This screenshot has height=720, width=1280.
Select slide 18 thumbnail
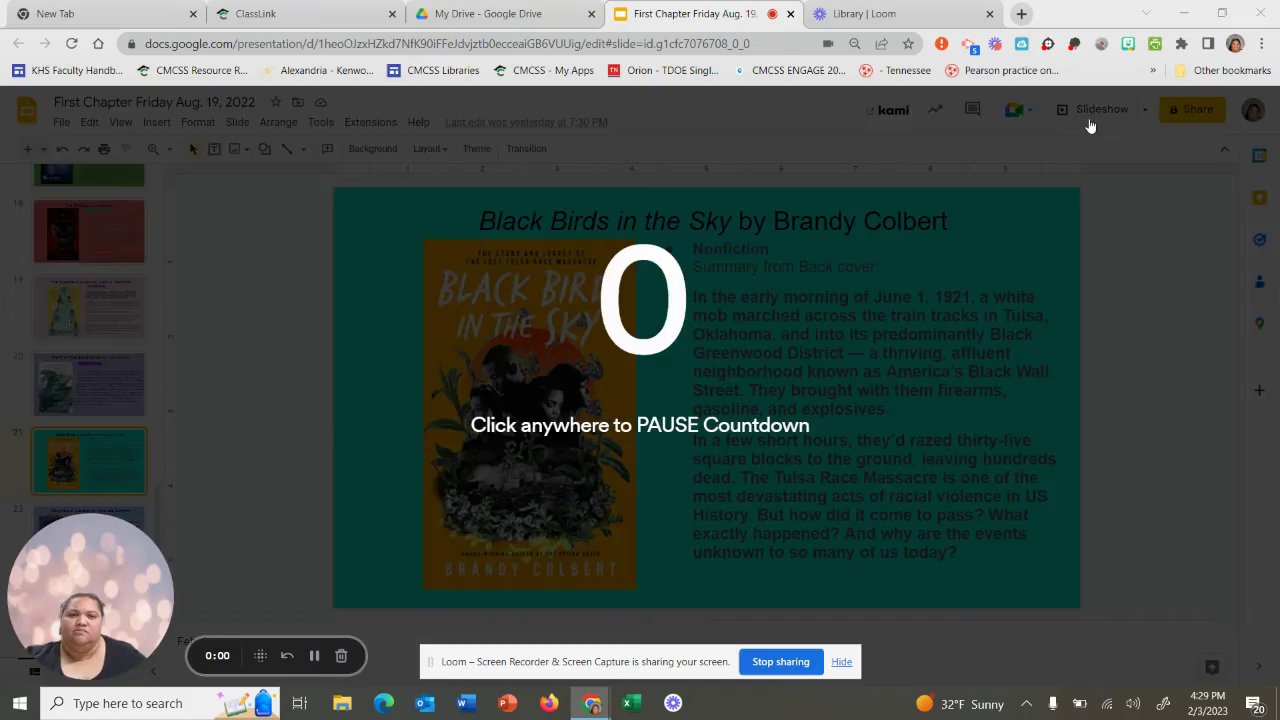(x=89, y=232)
